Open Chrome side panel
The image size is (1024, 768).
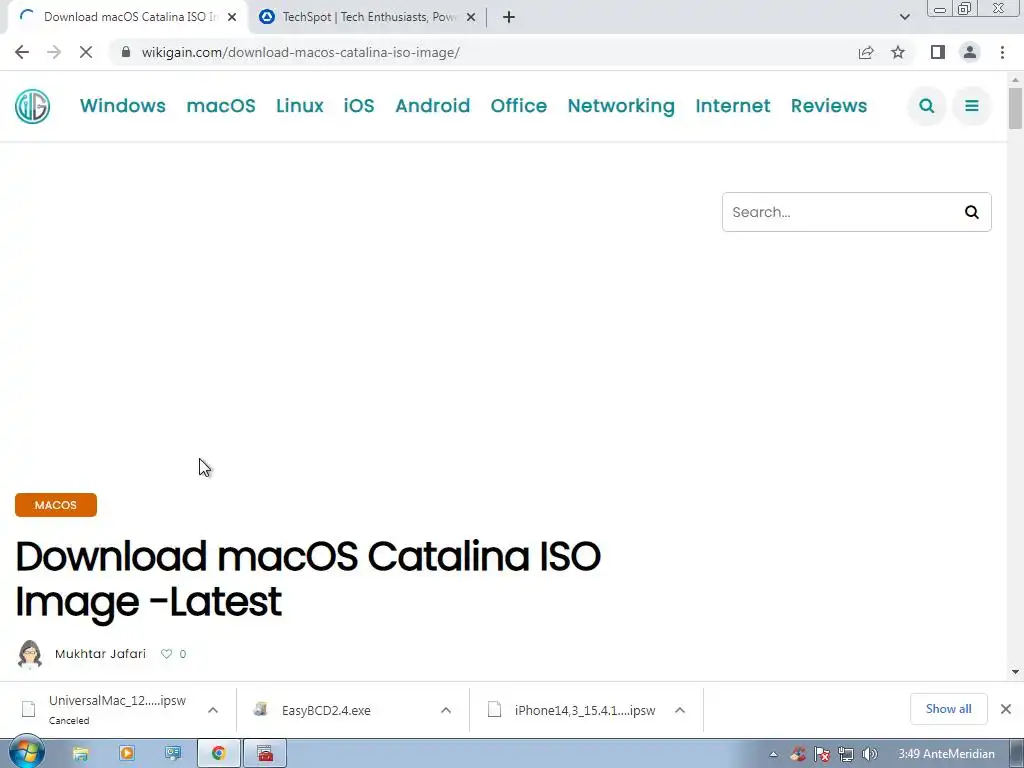pos(938,52)
